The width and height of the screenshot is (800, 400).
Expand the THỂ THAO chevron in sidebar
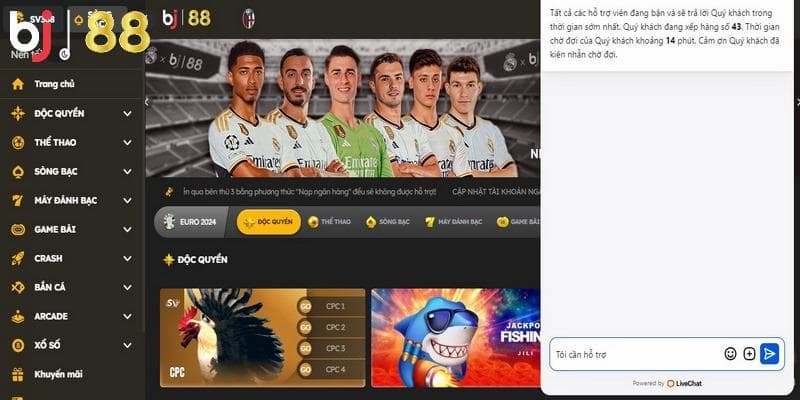click(127, 142)
